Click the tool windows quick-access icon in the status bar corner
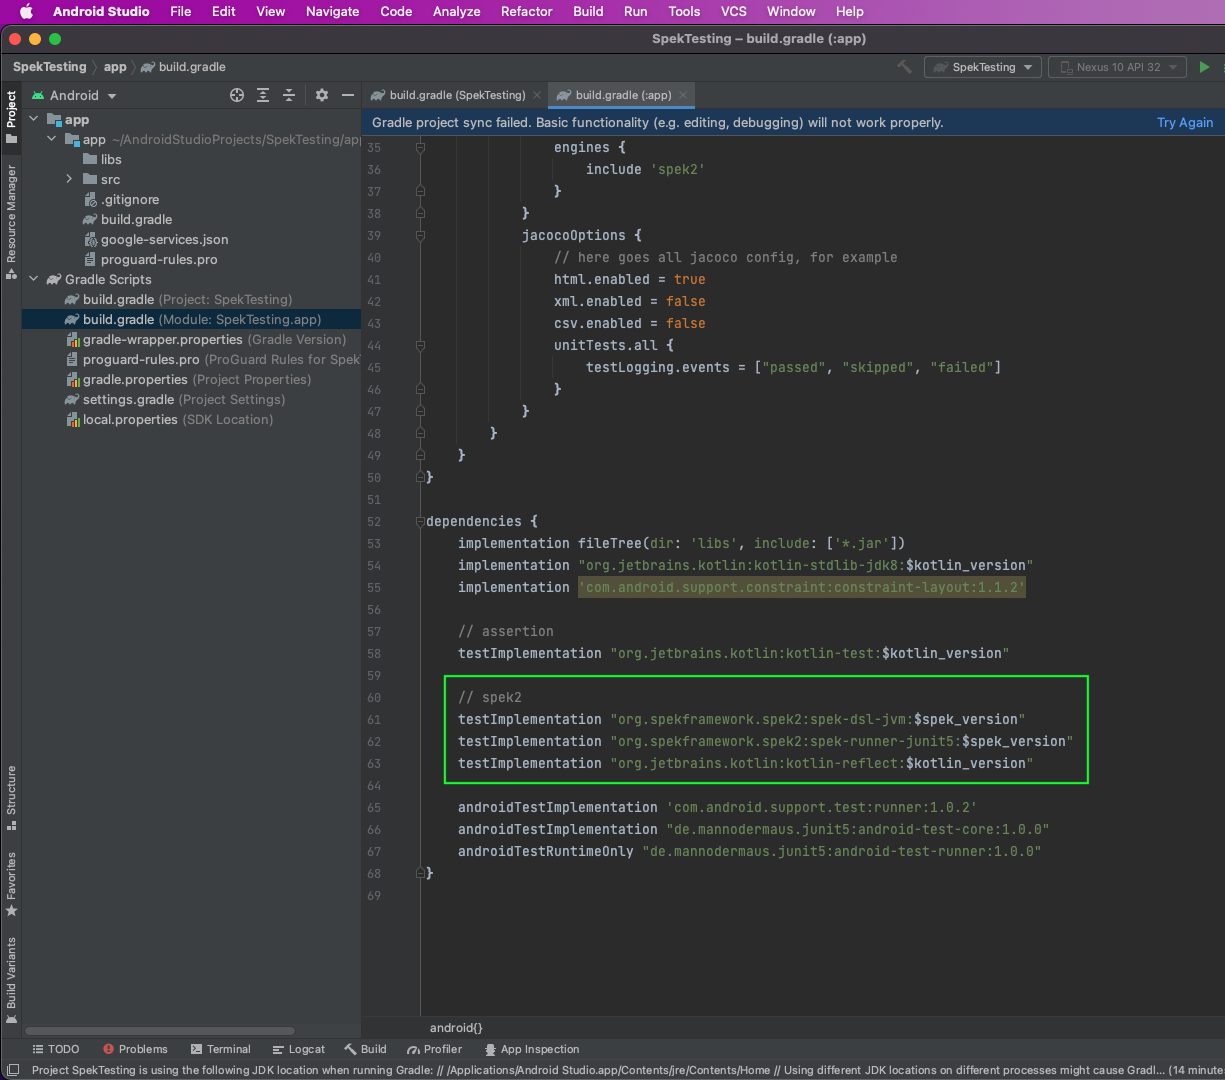 tap(13, 1070)
